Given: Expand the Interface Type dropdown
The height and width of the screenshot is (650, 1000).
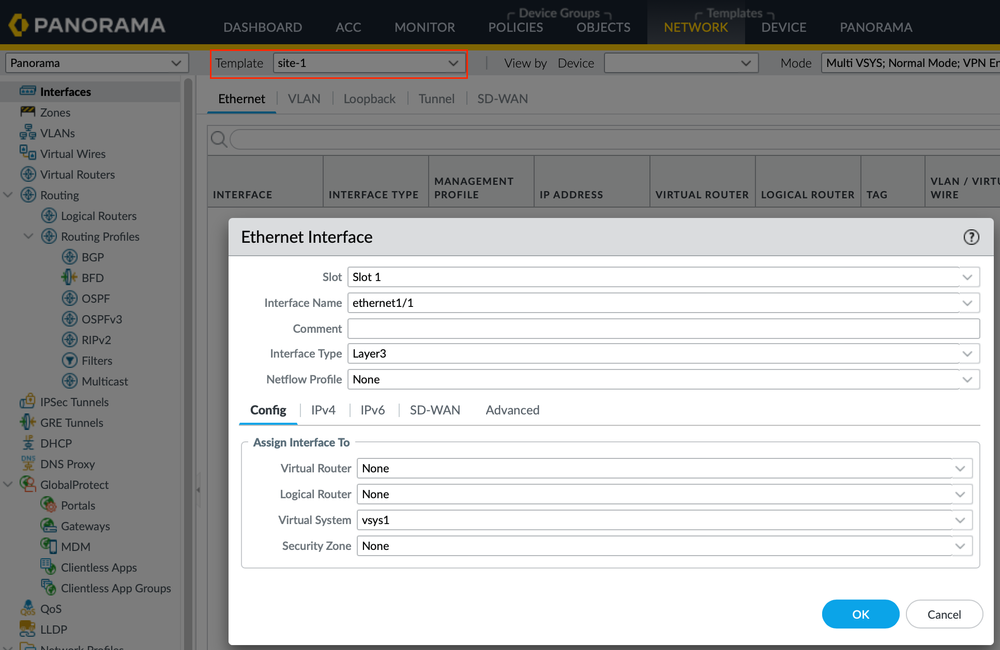Looking at the screenshot, I should coord(662,354).
